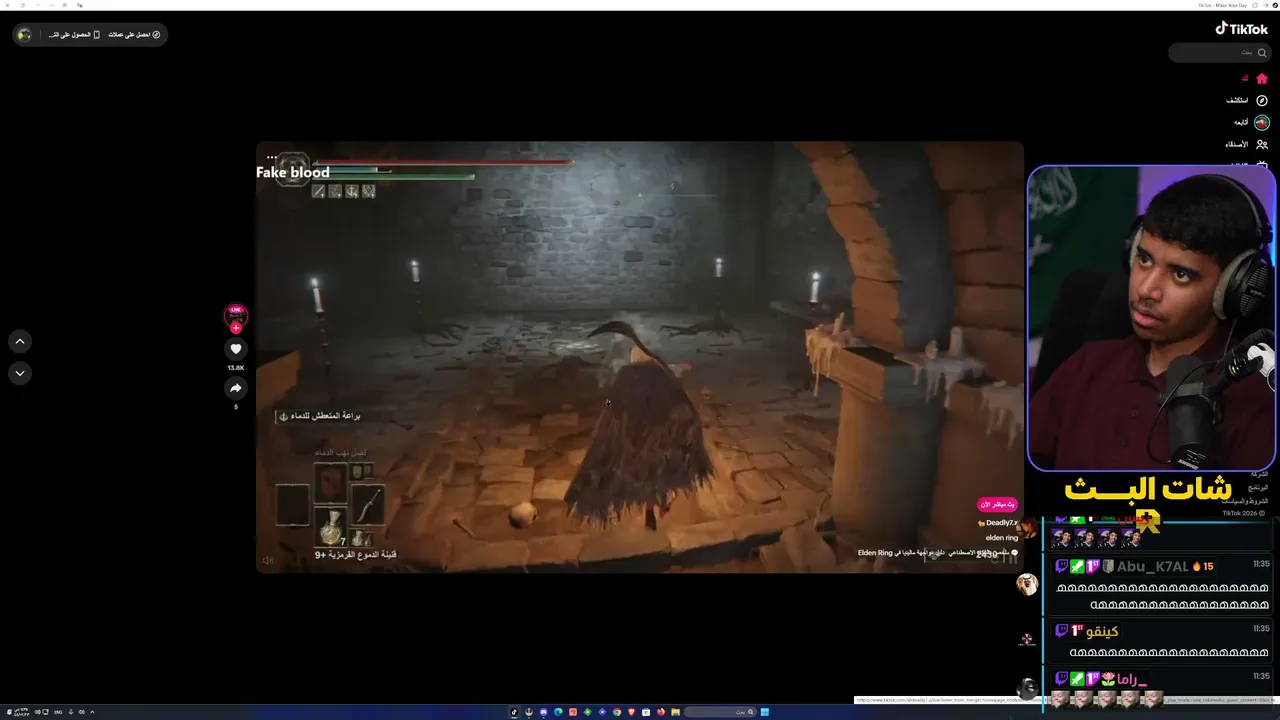Viewport: 1280px width, 720px height.
Task: Like the video with the heart
Action: tap(236, 349)
